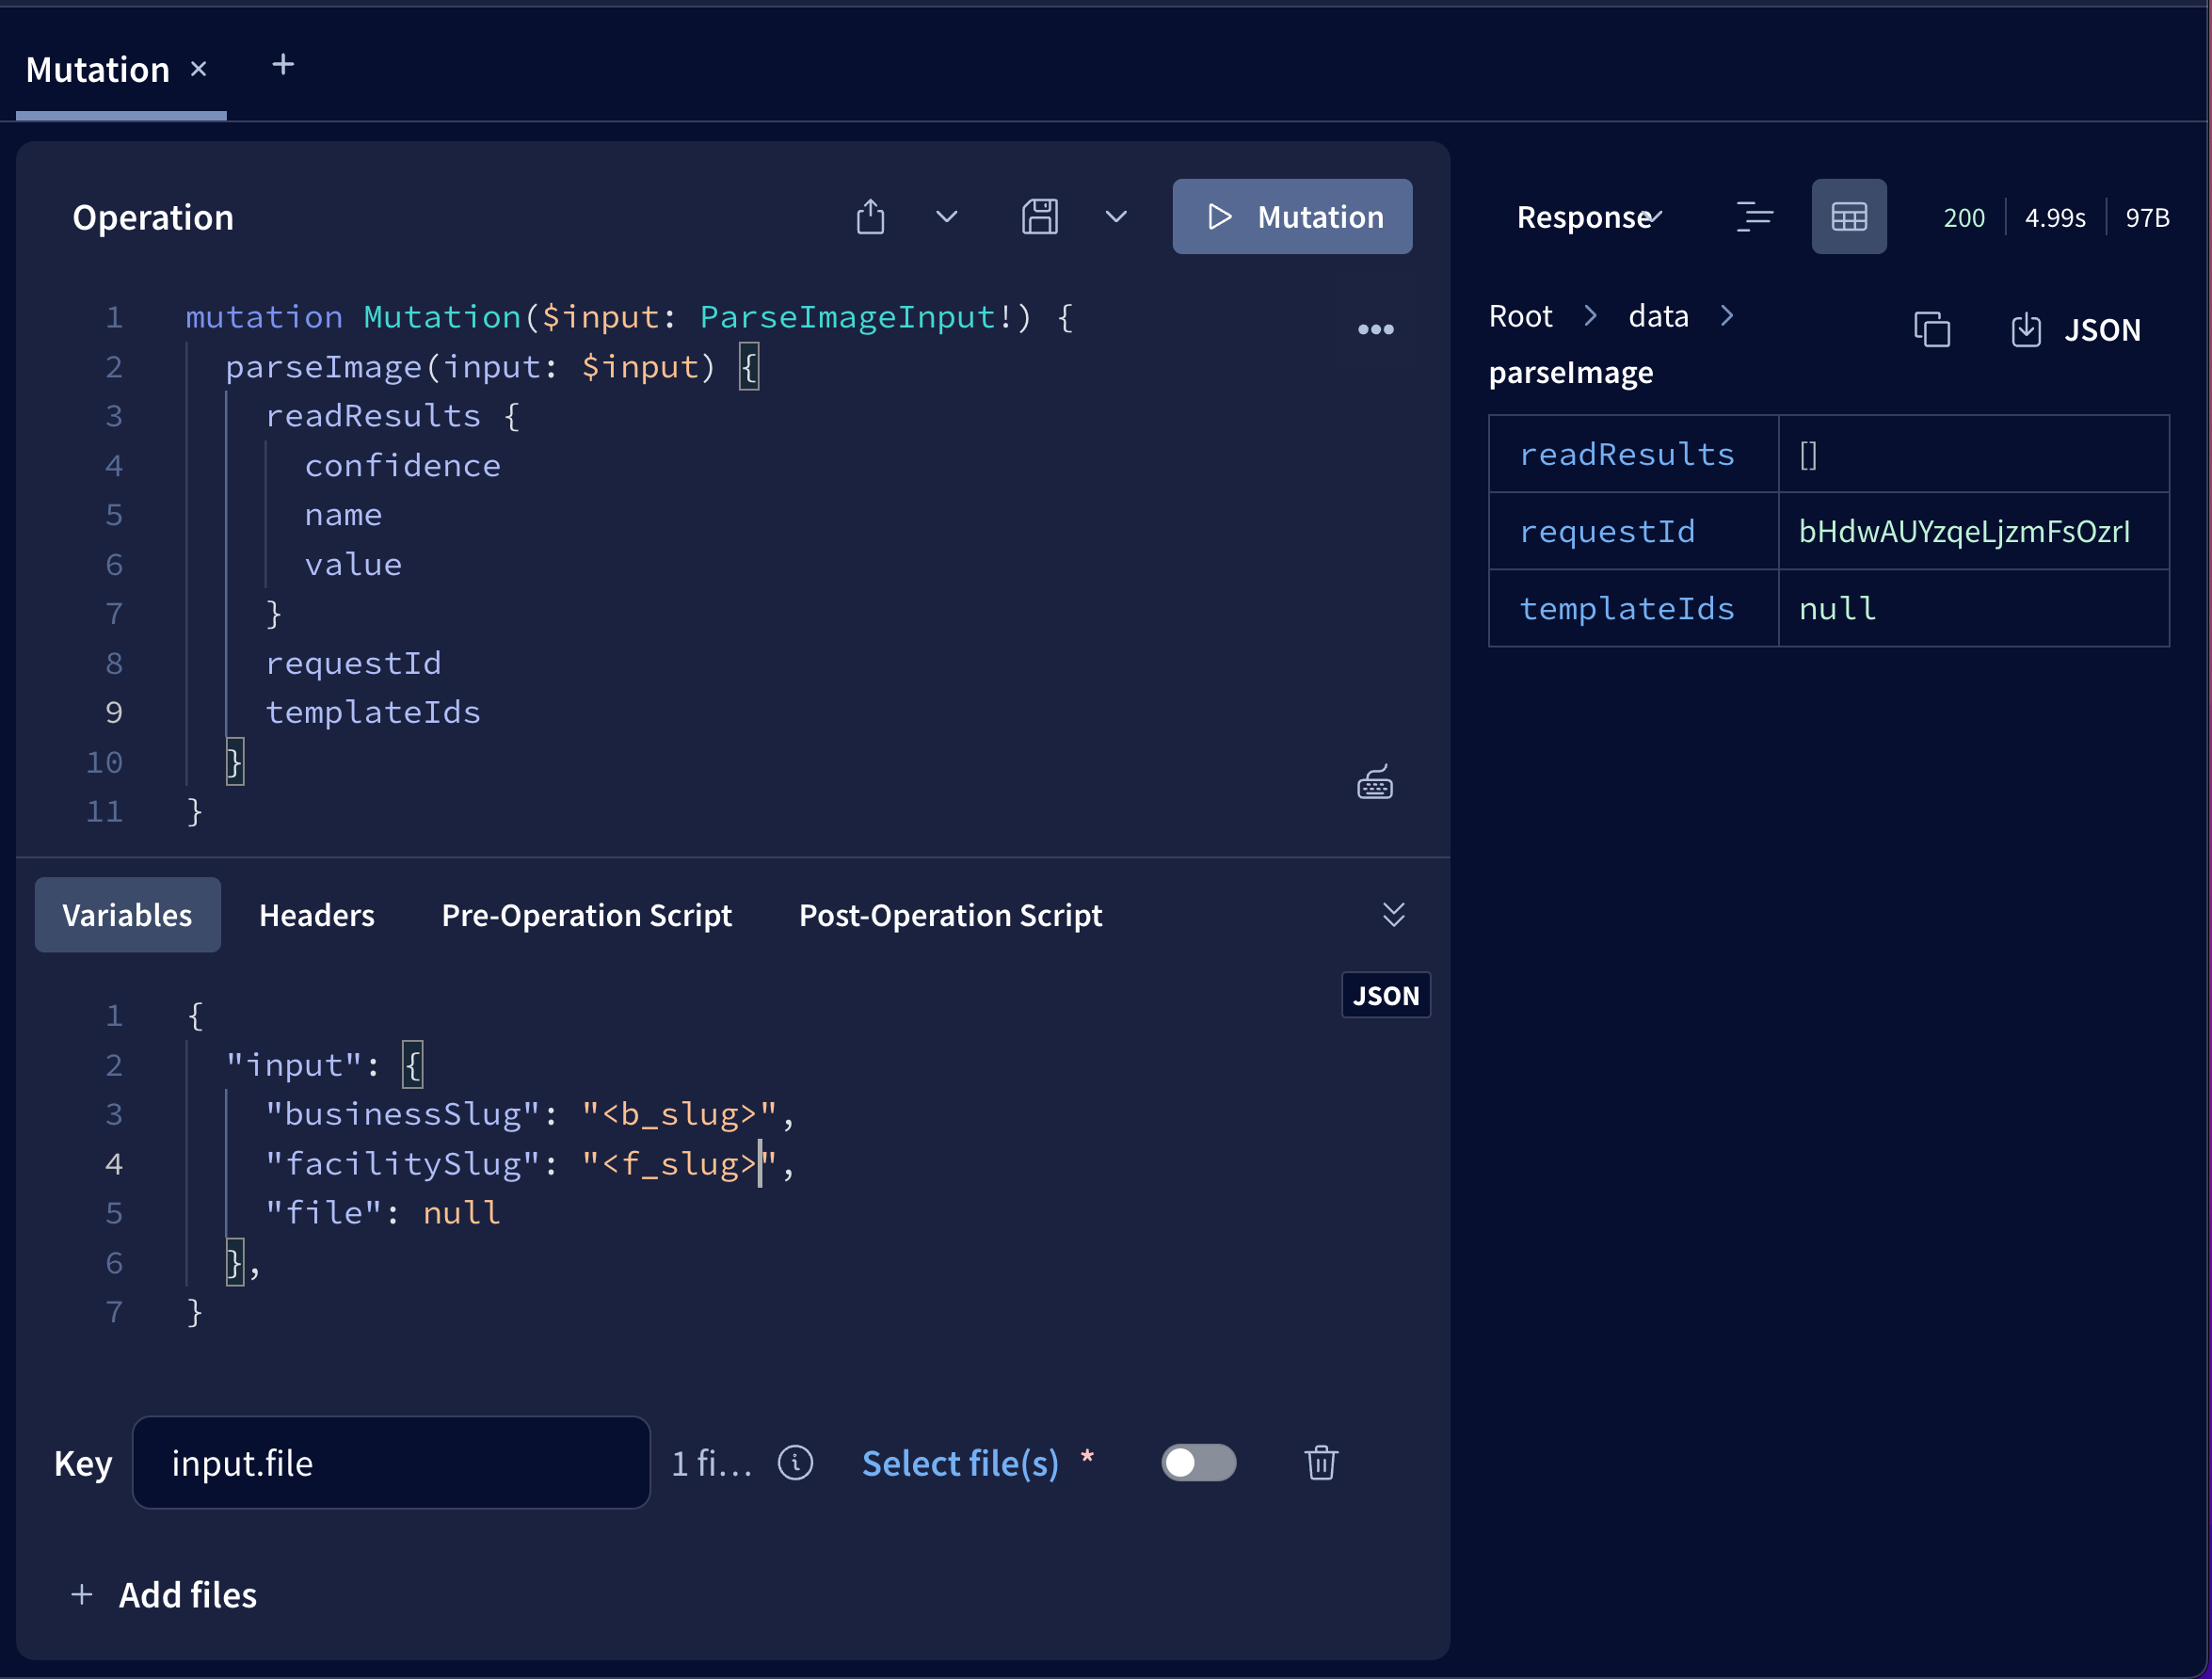Viewport: 2212px width, 1679px height.
Task: Open the operation overflow menu
Action: (x=1376, y=329)
